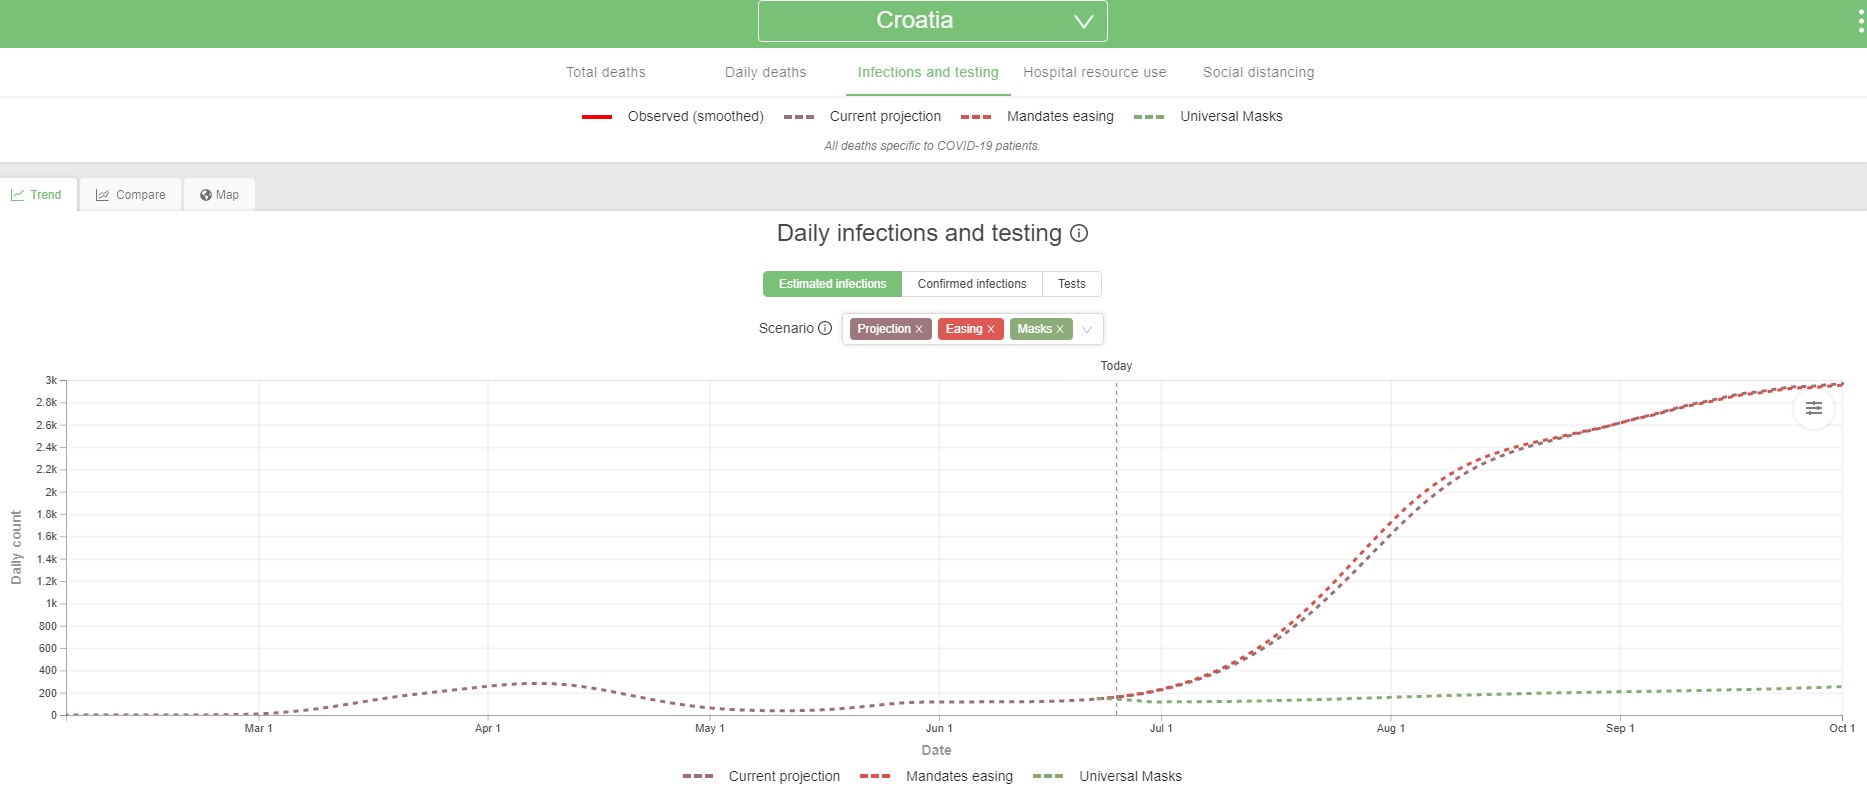The height and width of the screenshot is (805, 1867).
Task: Toggle Universal Masks in bottom legend
Action: pos(1129,776)
